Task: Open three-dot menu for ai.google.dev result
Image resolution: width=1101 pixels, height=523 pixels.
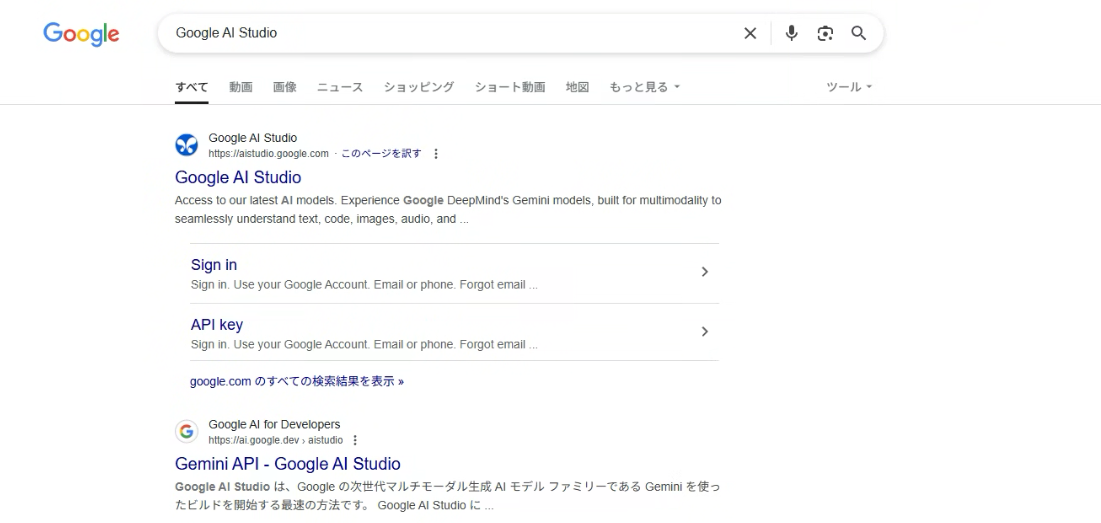Action: pos(355,440)
